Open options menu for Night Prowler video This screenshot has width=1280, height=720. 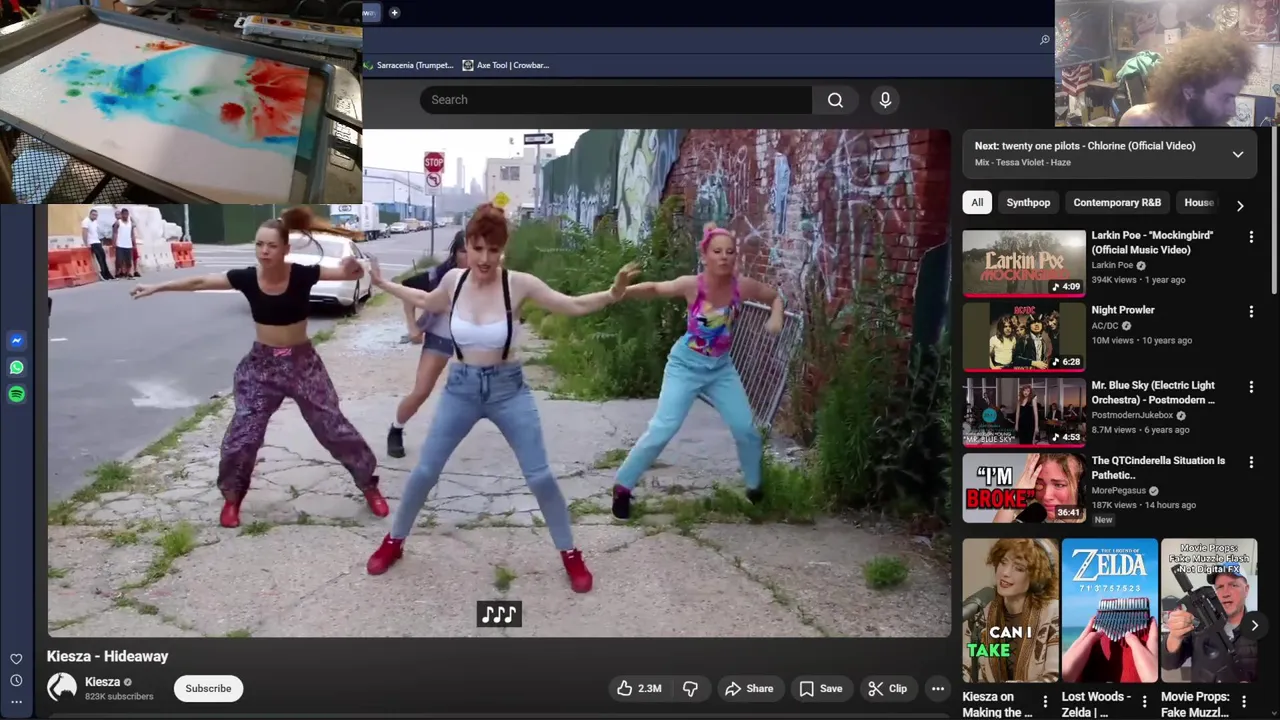[1251, 312]
